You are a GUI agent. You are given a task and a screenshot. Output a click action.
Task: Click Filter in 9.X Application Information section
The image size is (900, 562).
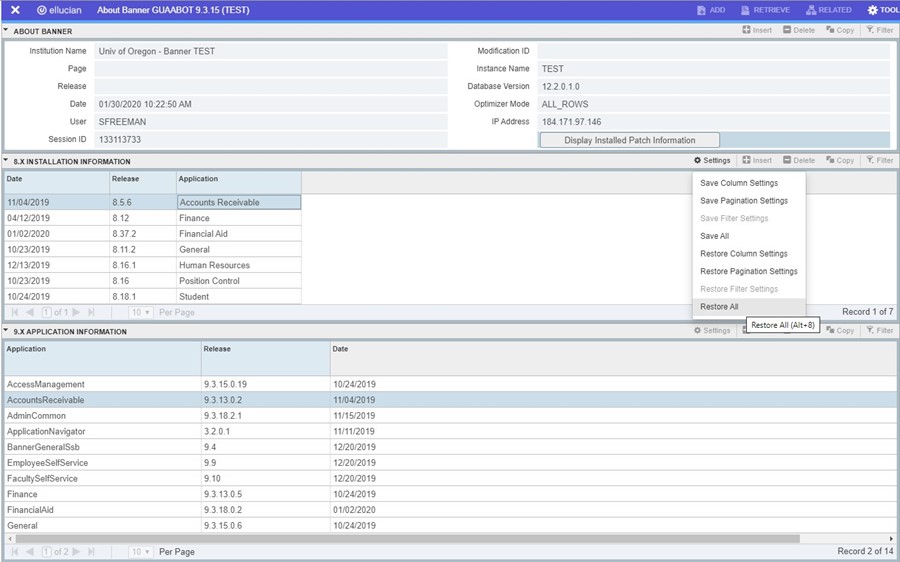[x=879, y=330]
